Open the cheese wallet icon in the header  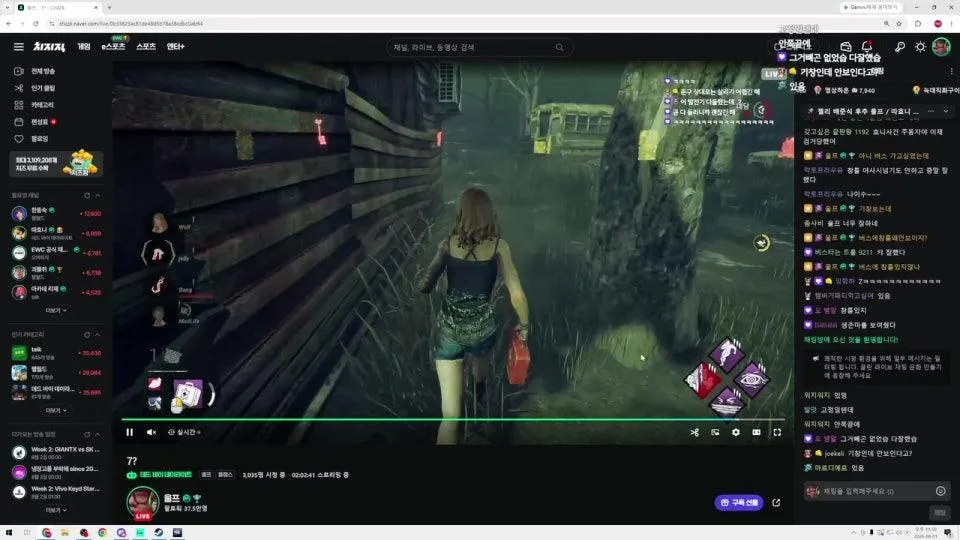pos(846,47)
